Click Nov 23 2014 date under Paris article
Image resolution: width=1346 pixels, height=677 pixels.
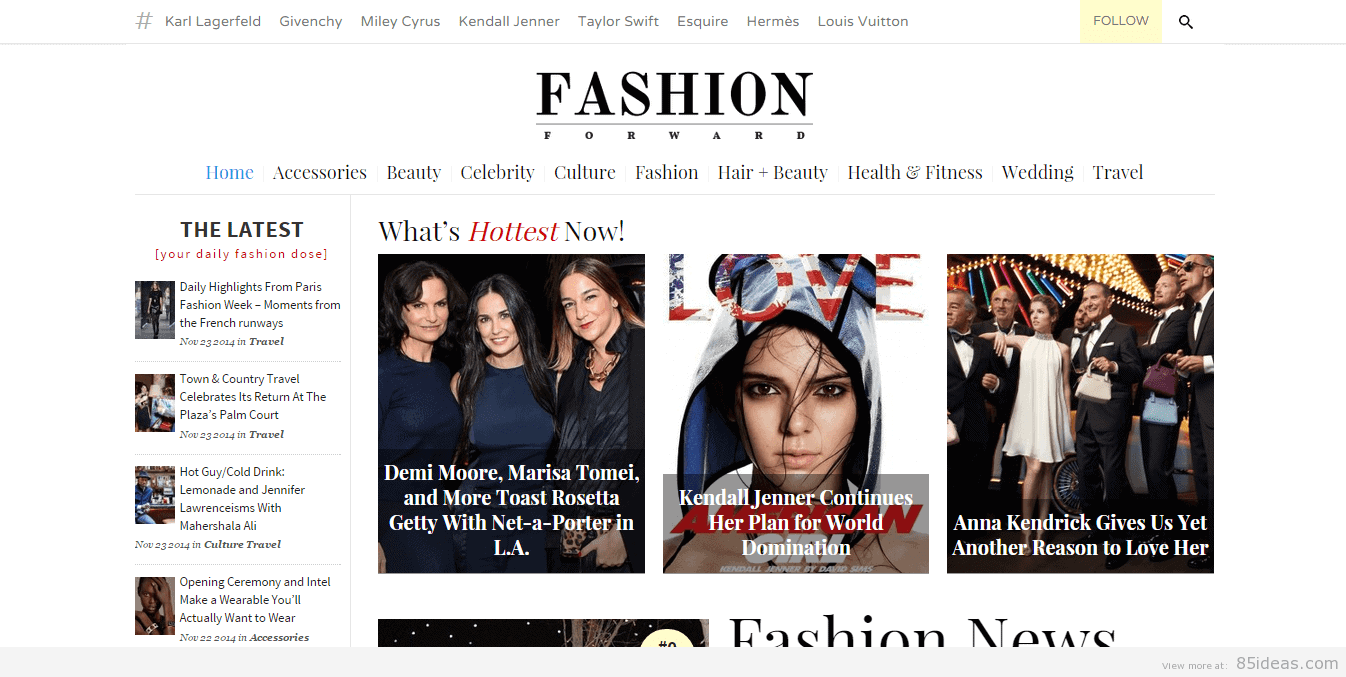pyautogui.click(x=207, y=342)
